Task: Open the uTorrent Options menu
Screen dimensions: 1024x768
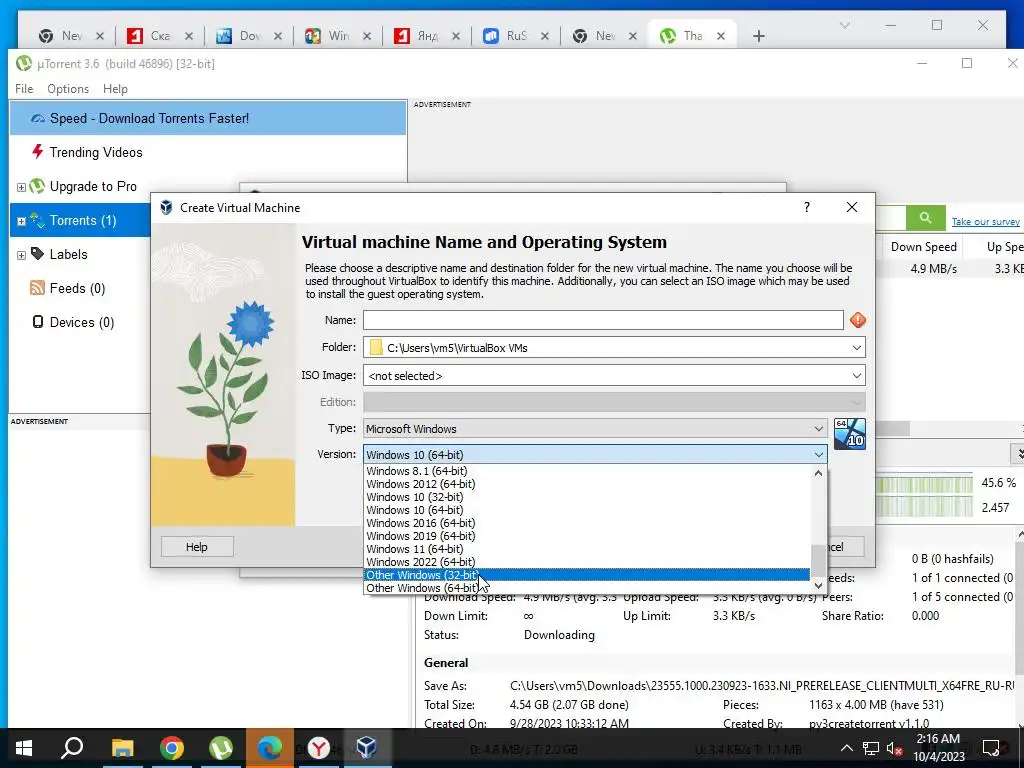Action: 68,89
